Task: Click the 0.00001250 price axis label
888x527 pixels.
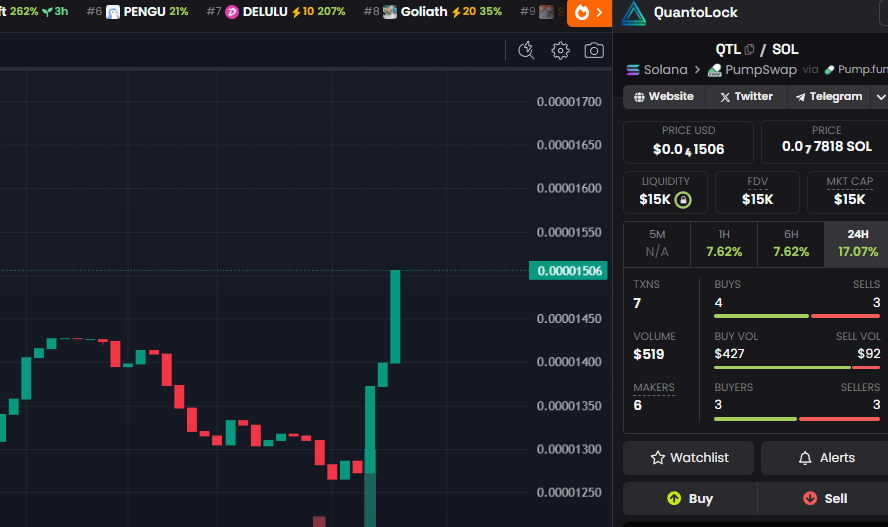Action: [x=569, y=492]
